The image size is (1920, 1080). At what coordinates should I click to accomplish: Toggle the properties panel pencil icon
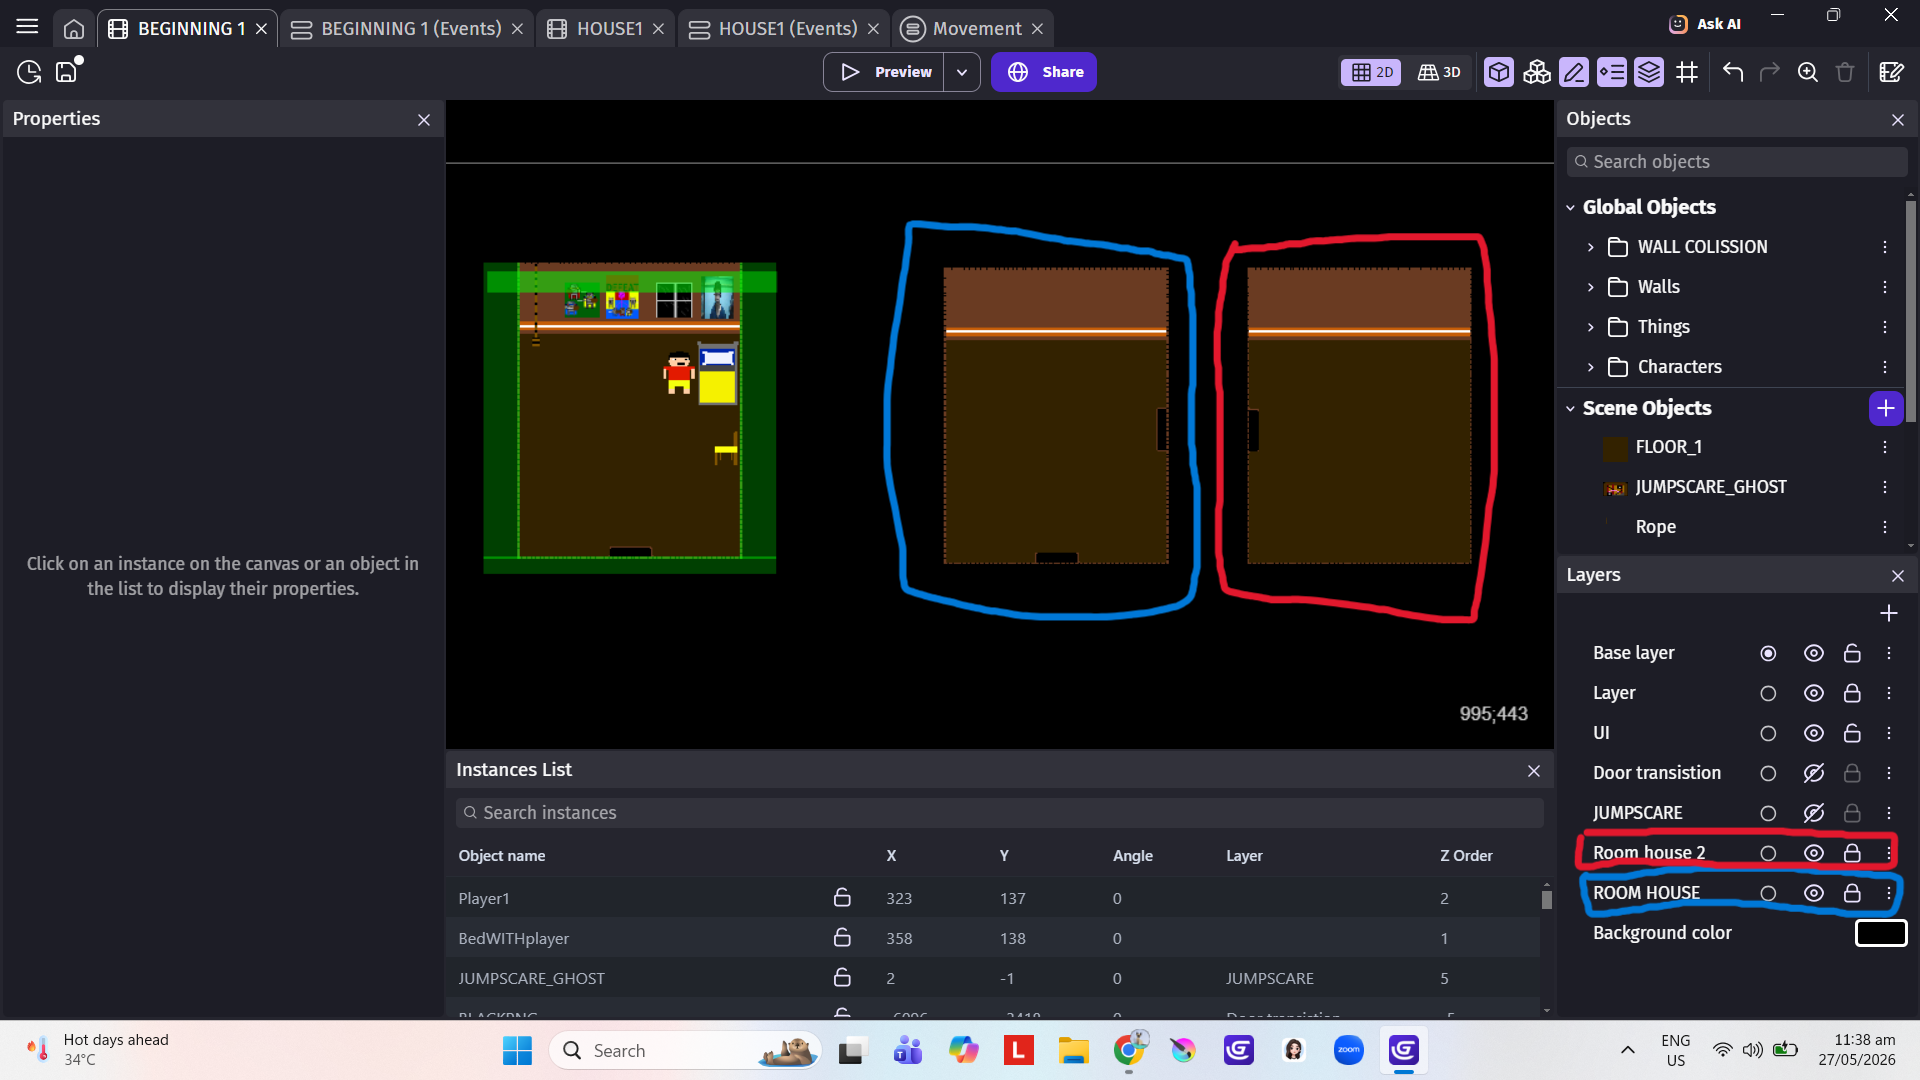point(1574,72)
